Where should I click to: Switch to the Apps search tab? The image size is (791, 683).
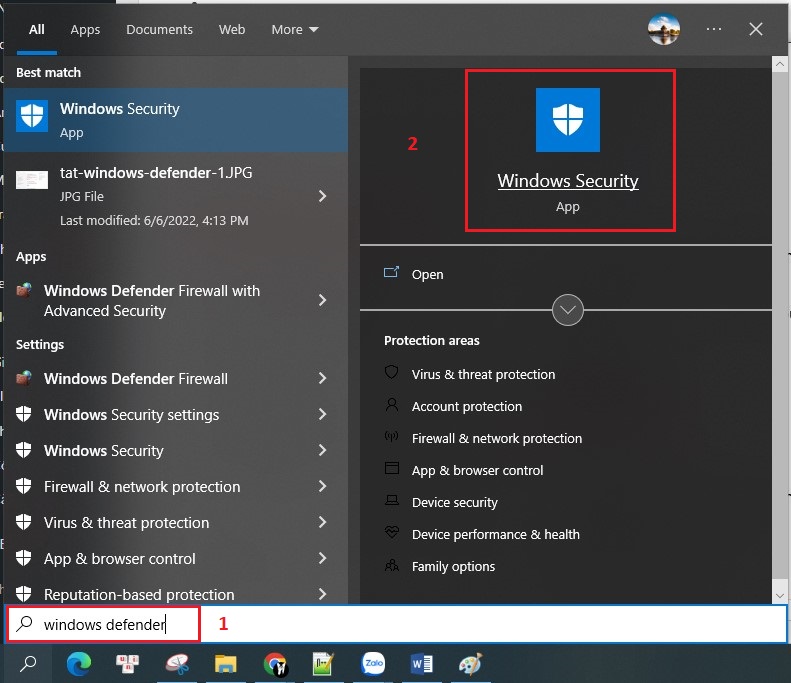(x=85, y=29)
